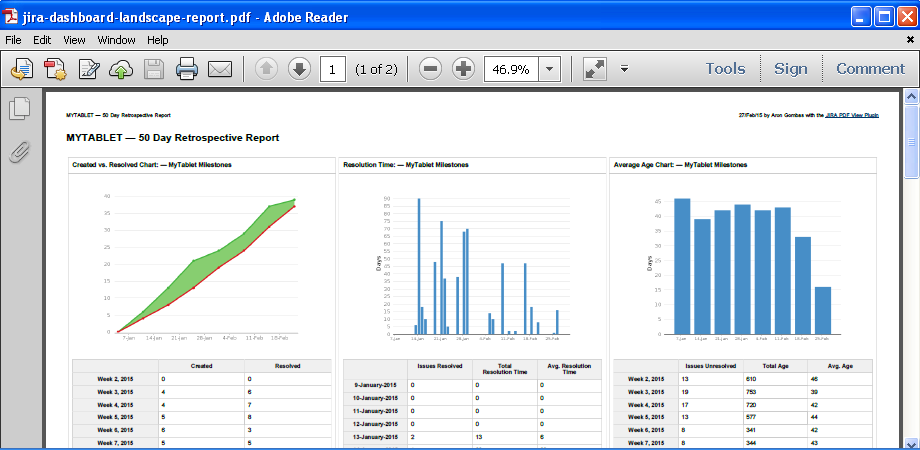Open the View menu
The width and height of the screenshot is (920, 450).
pos(75,40)
